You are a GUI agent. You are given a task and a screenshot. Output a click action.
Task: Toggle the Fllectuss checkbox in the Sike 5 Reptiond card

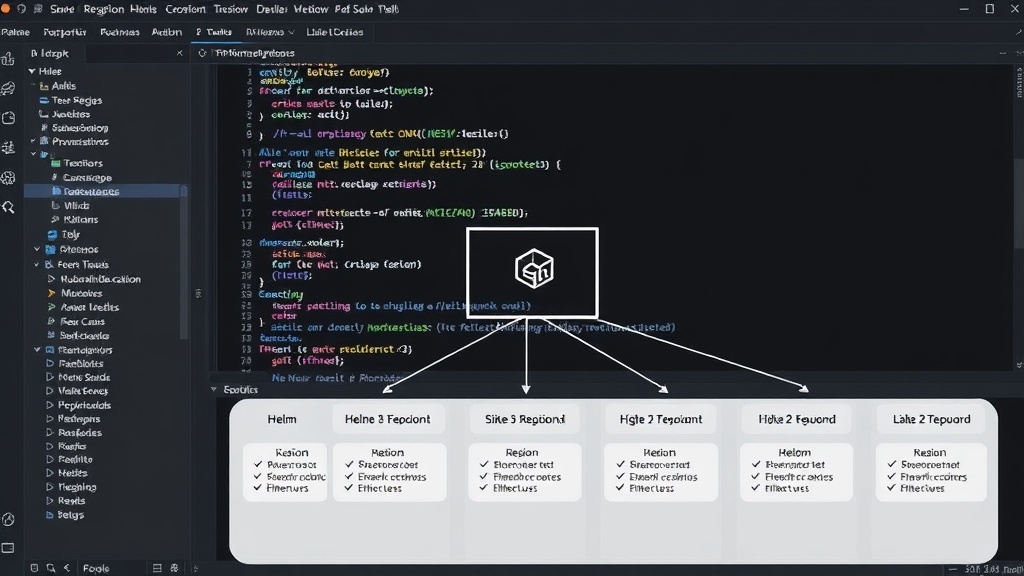484,488
